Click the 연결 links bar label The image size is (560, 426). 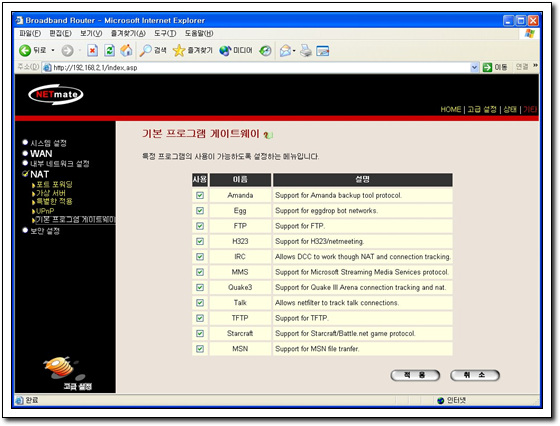pos(522,67)
